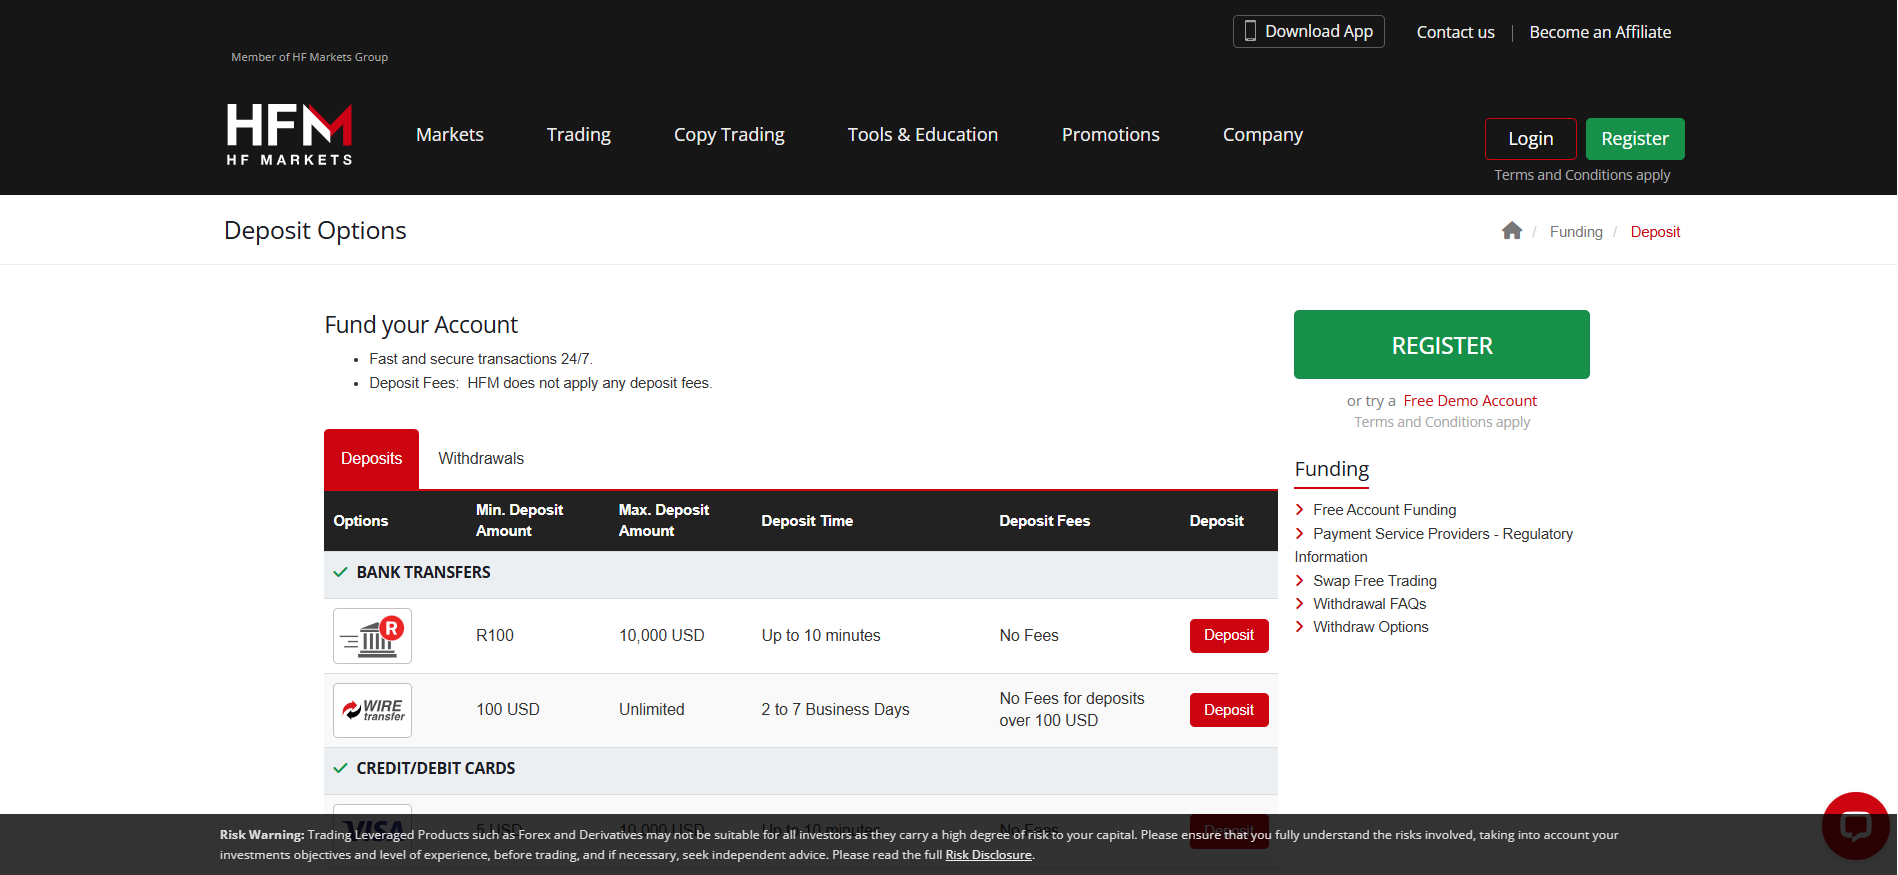Open the Markets navigation menu
The width and height of the screenshot is (1898, 875).
click(x=449, y=135)
